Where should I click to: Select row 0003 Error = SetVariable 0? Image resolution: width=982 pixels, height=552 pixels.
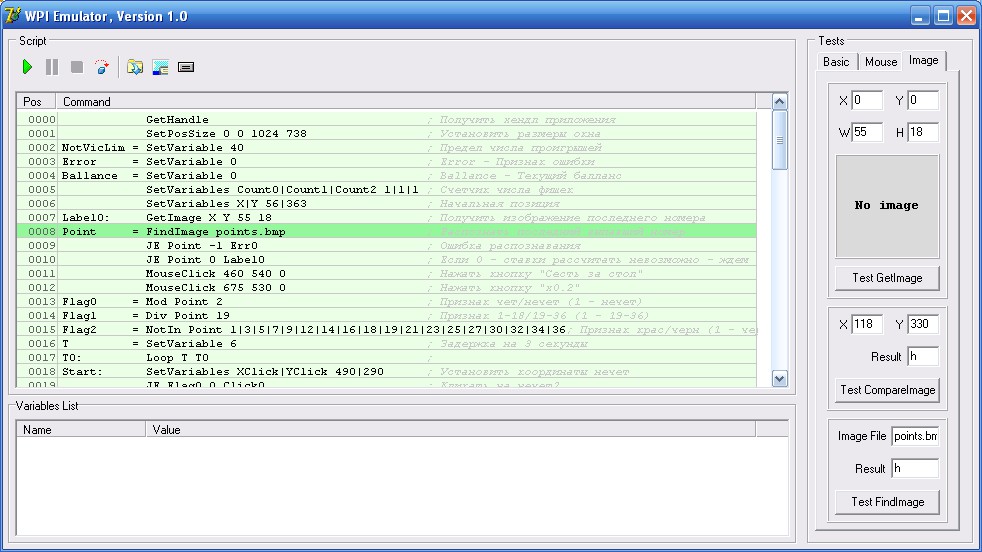click(x=386, y=162)
